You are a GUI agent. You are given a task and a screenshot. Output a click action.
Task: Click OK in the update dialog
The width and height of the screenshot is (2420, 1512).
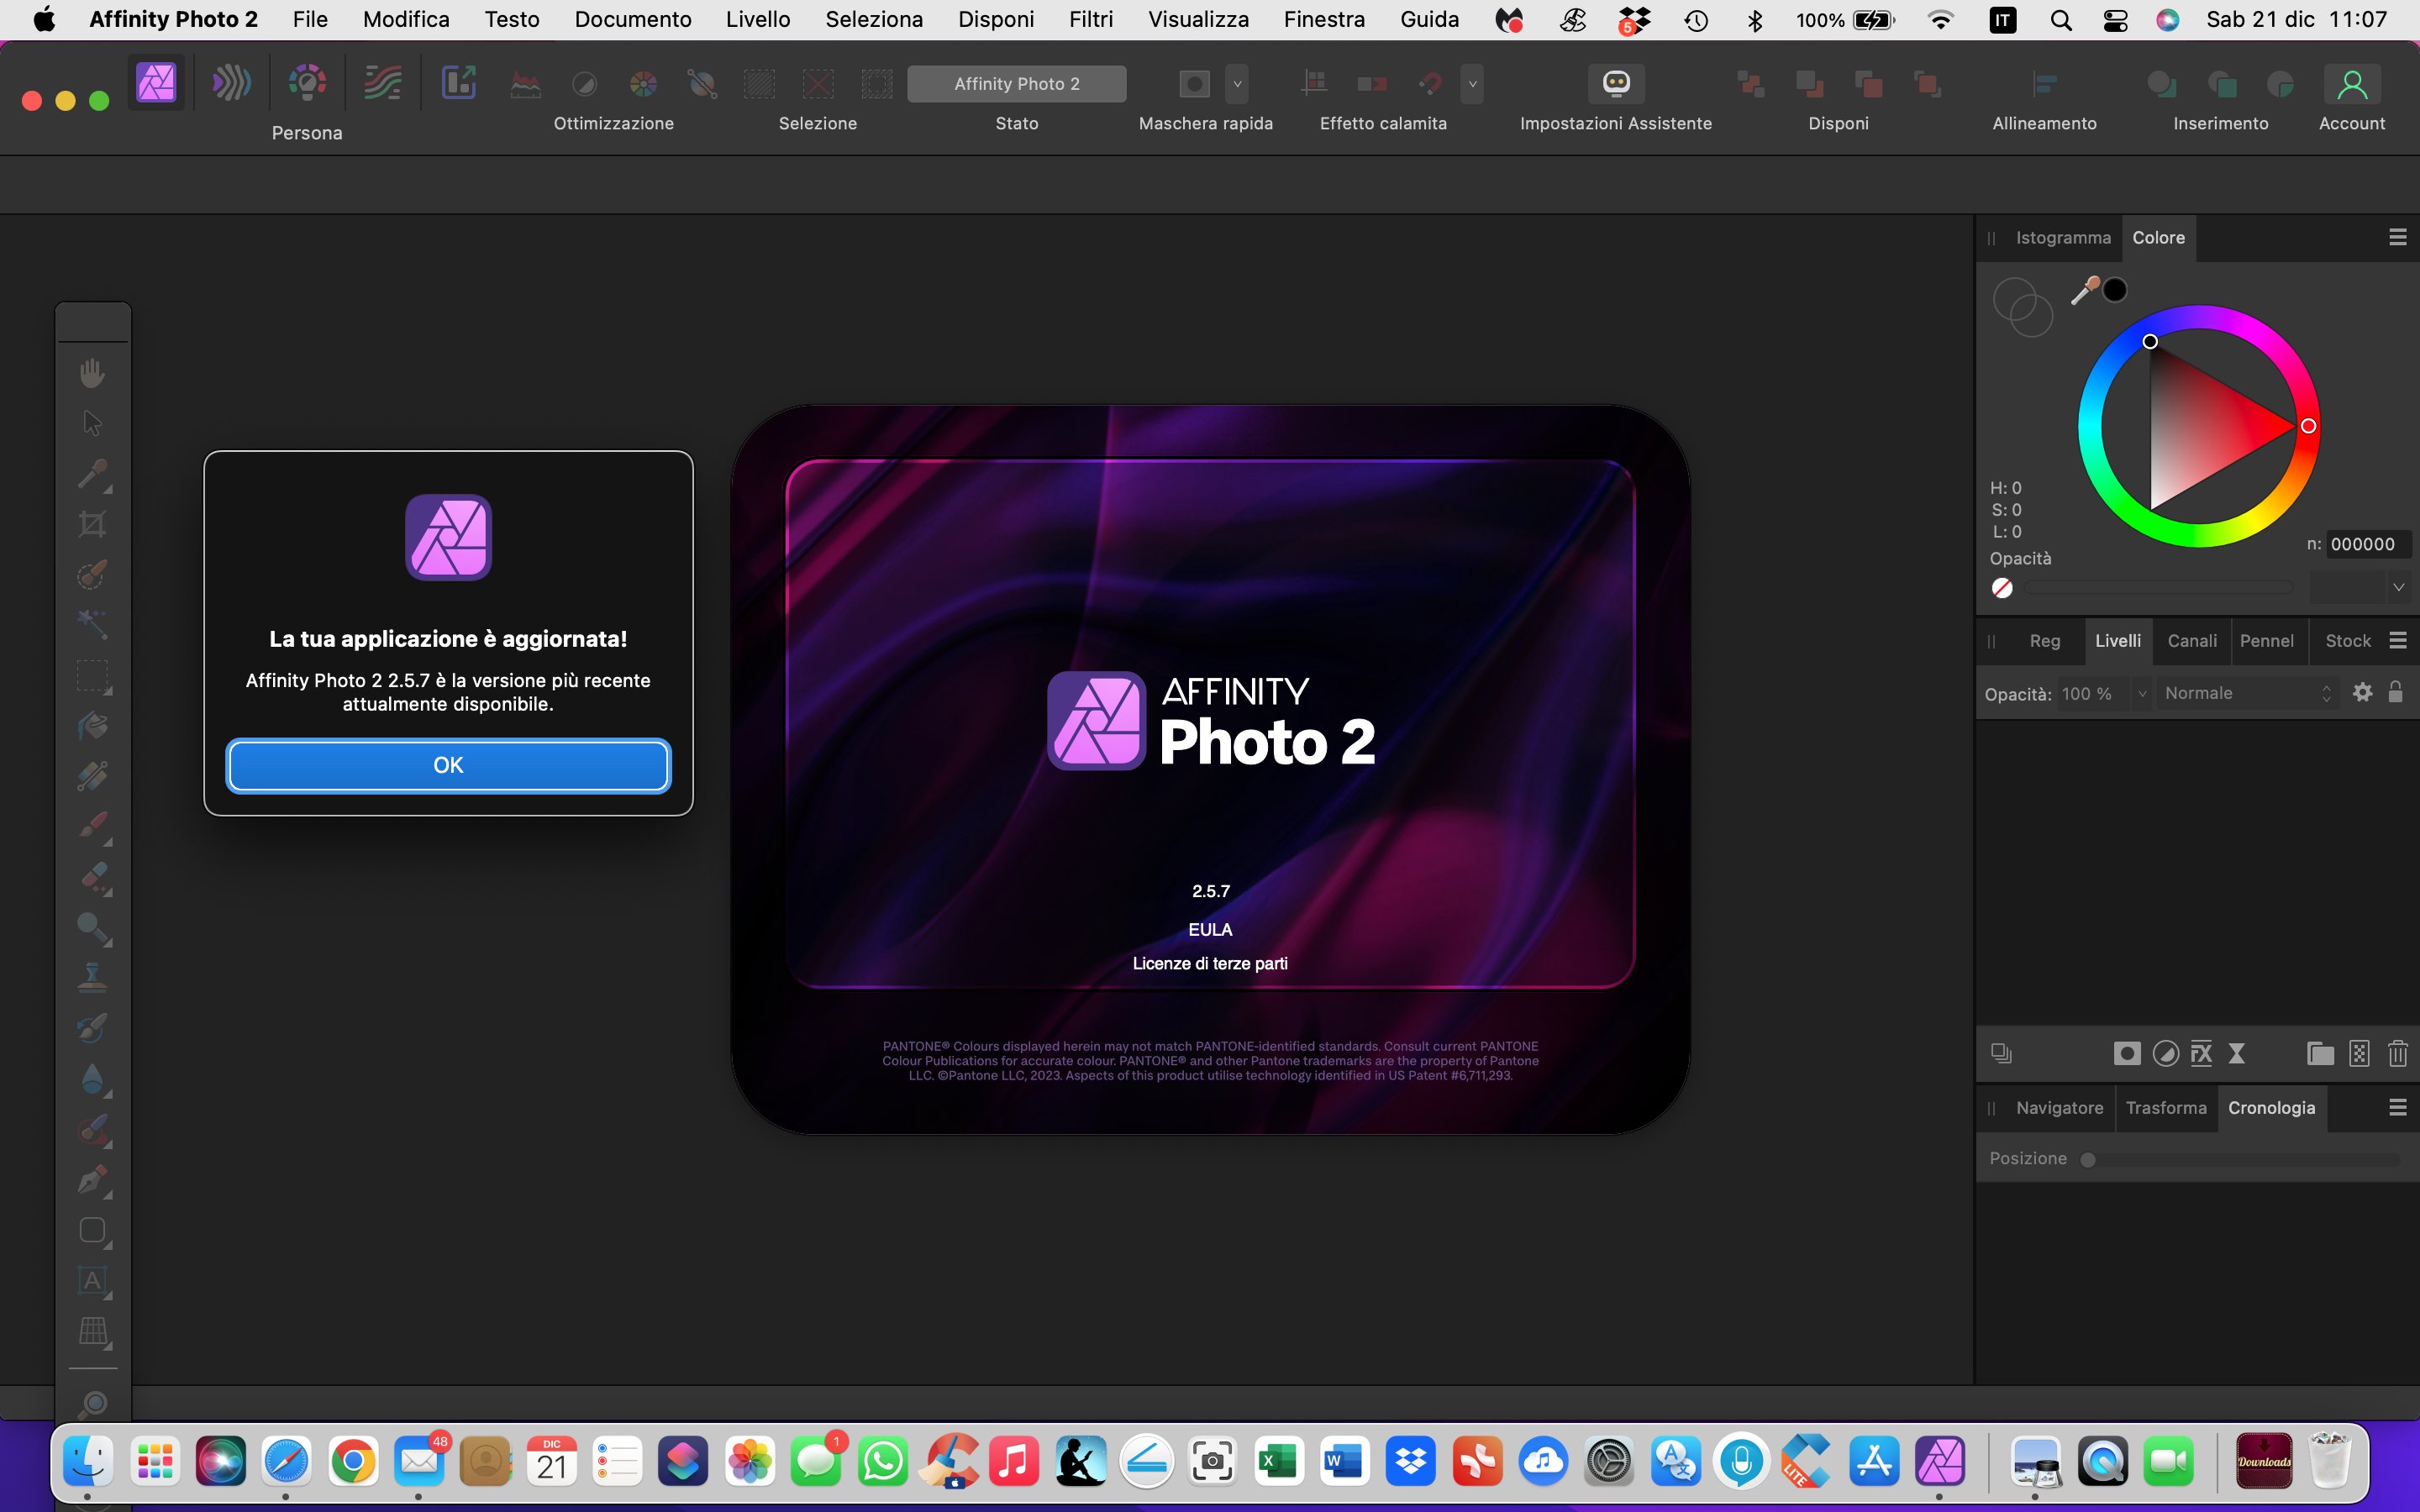click(448, 765)
